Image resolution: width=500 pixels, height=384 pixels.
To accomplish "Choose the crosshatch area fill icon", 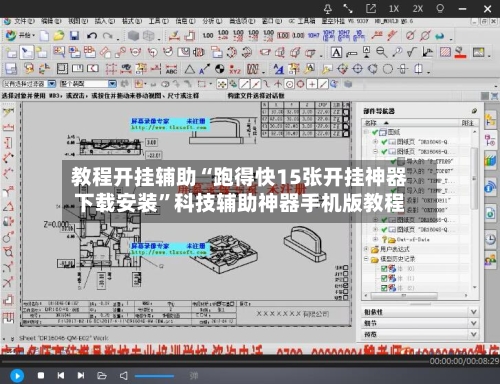I will 445,52.
